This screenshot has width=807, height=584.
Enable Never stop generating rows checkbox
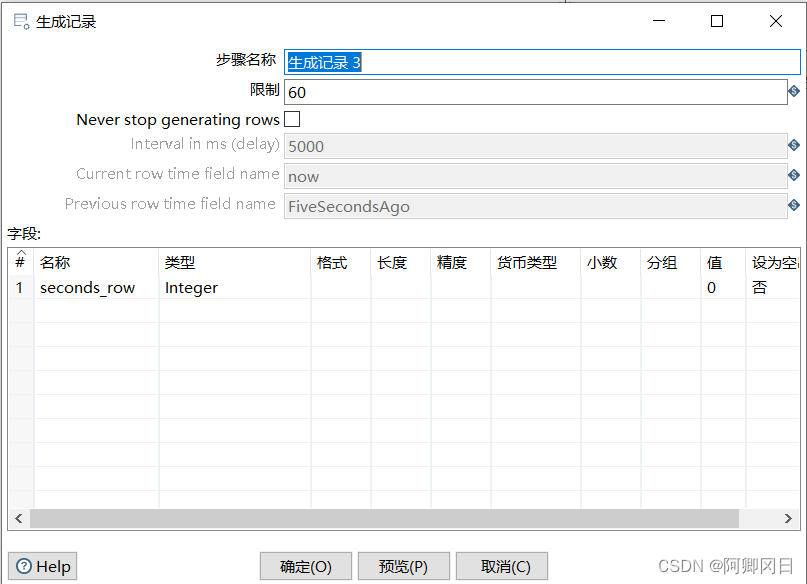(292, 119)
